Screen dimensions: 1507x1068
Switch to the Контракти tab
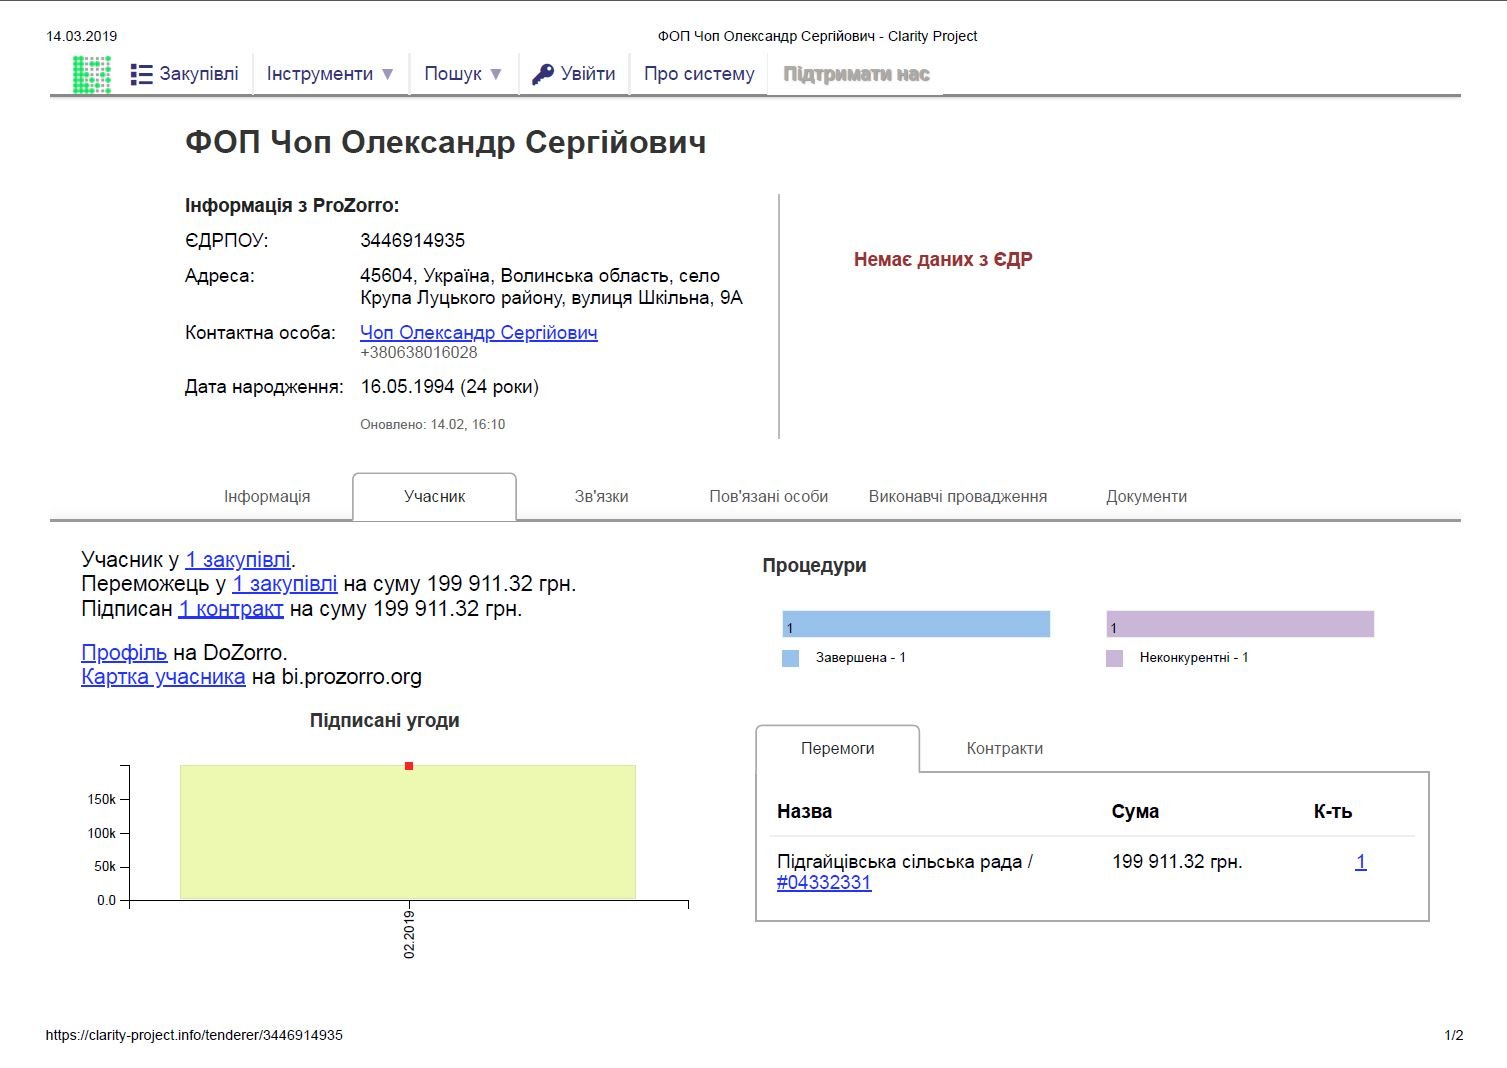[1004, 748]
